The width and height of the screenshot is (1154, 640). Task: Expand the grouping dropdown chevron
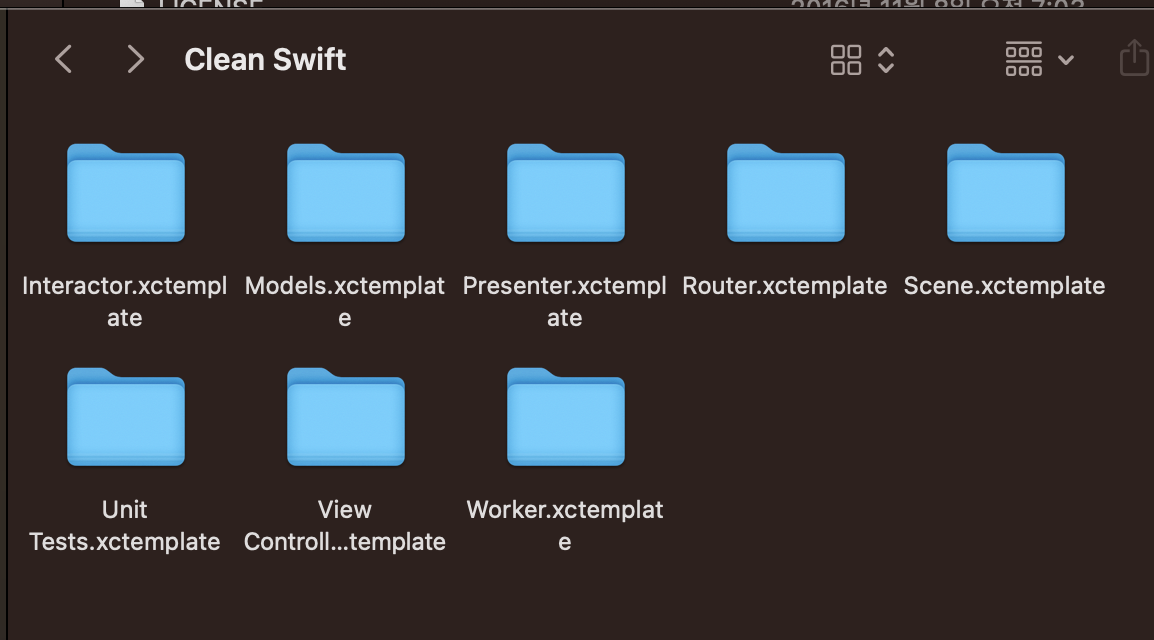point(1066,60)
